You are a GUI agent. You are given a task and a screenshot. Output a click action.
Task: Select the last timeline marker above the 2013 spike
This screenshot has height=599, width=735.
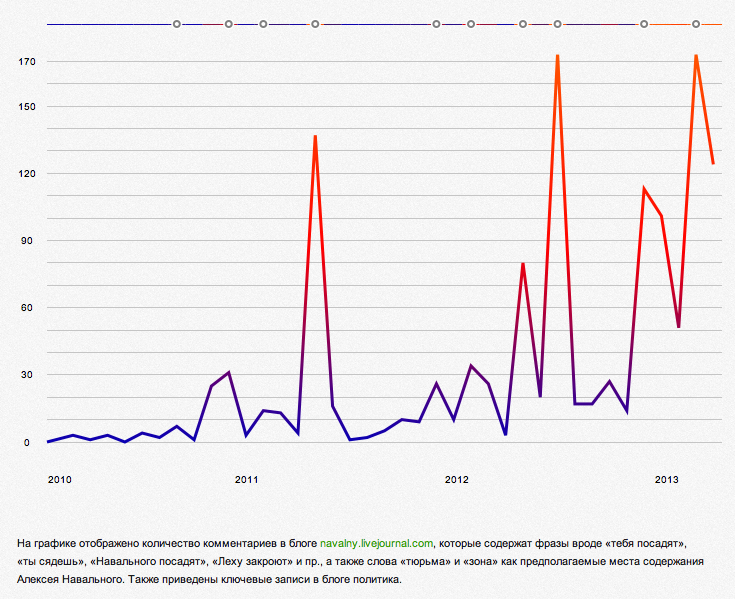696,24
